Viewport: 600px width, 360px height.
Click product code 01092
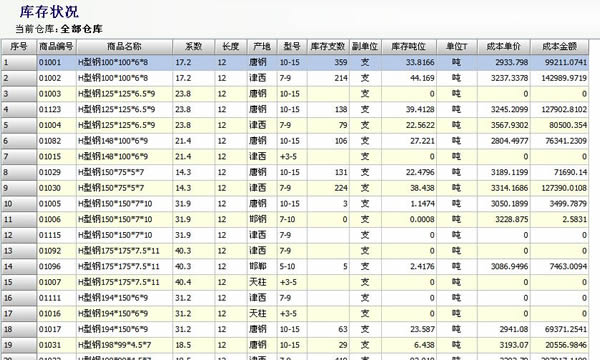[50, 251]
